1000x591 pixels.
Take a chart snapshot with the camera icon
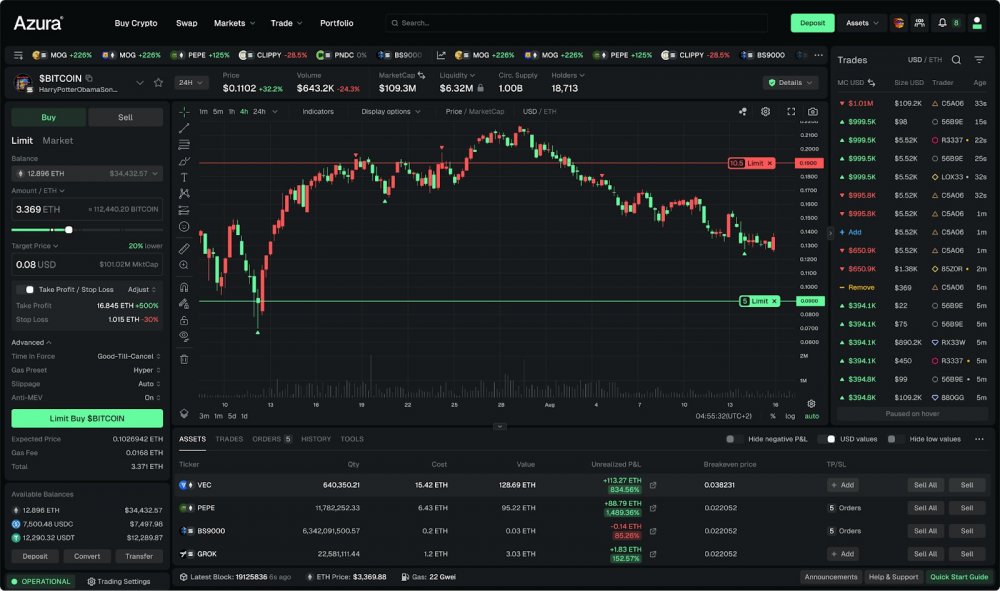tap(813, 112)
